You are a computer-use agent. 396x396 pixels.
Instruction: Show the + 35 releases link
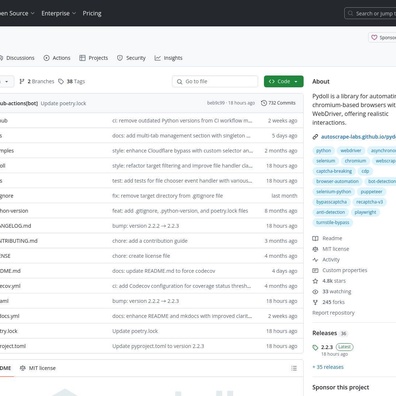(x=328, y=367)
